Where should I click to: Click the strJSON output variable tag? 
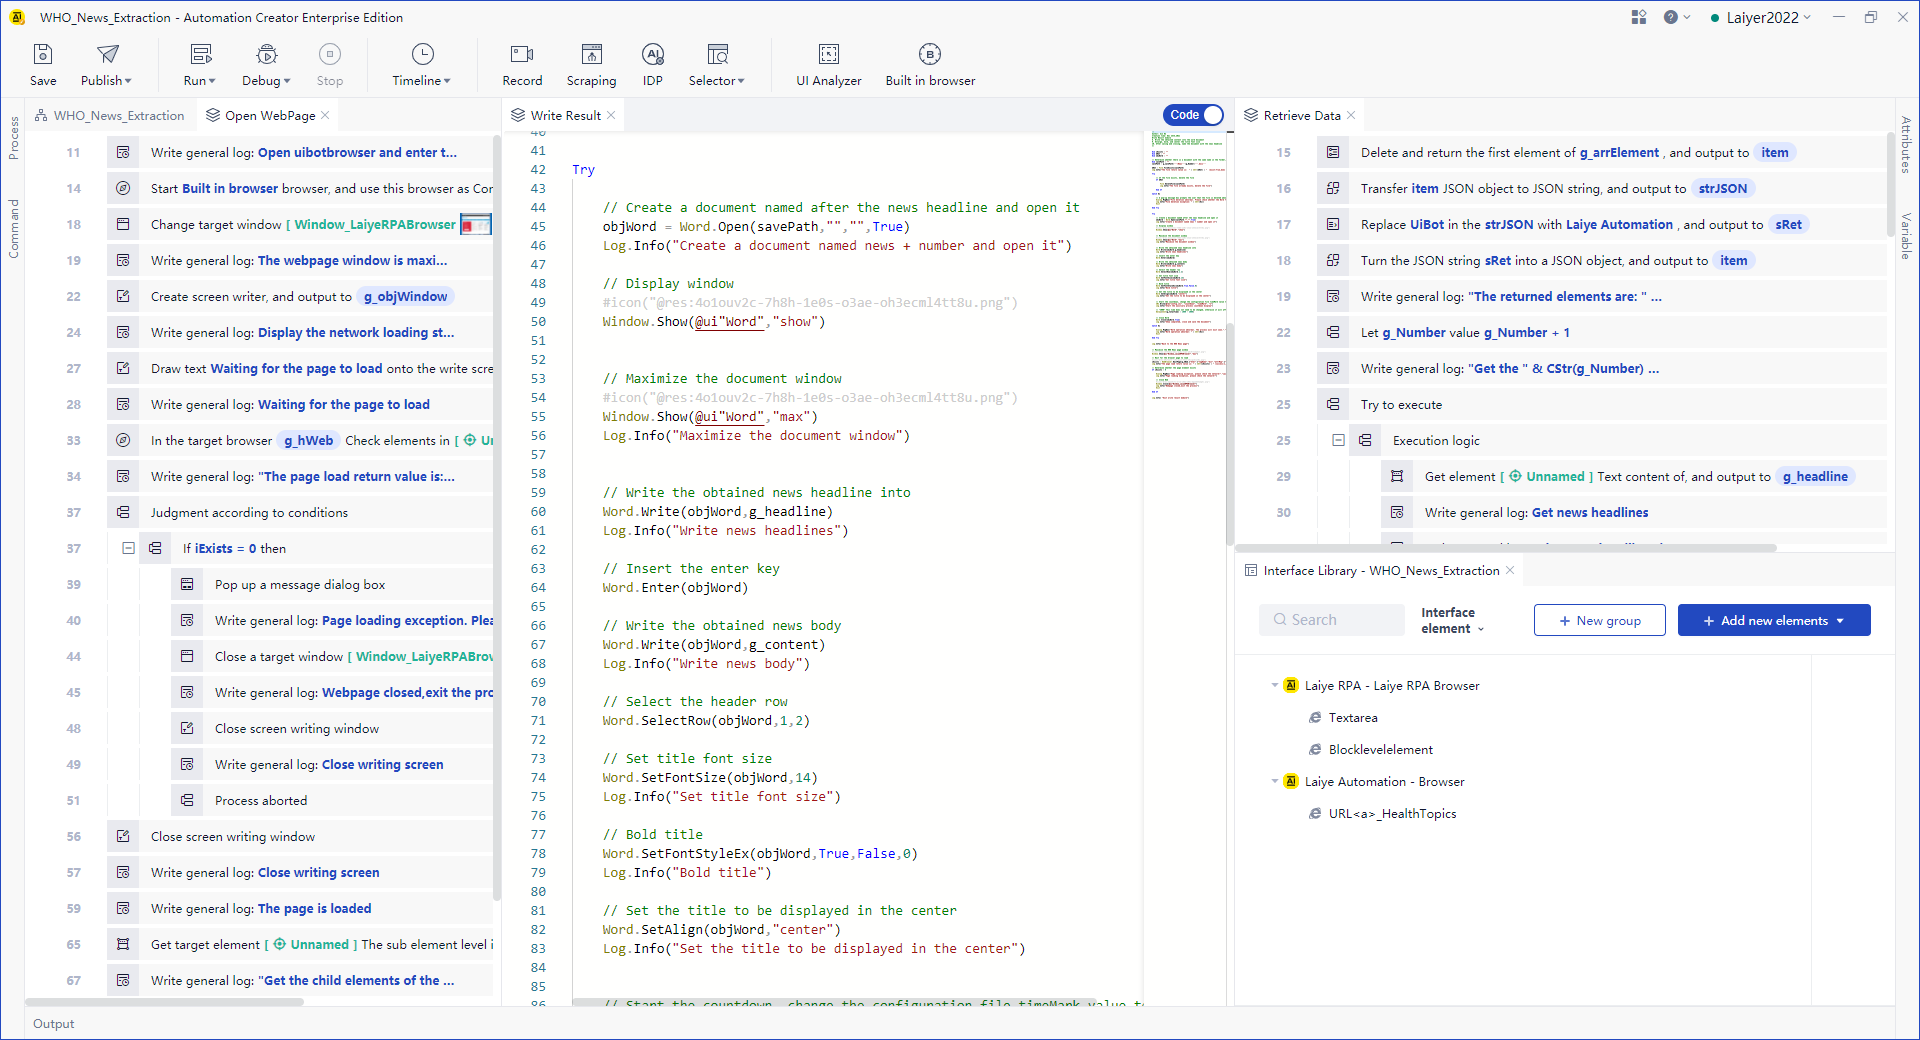1722,189
